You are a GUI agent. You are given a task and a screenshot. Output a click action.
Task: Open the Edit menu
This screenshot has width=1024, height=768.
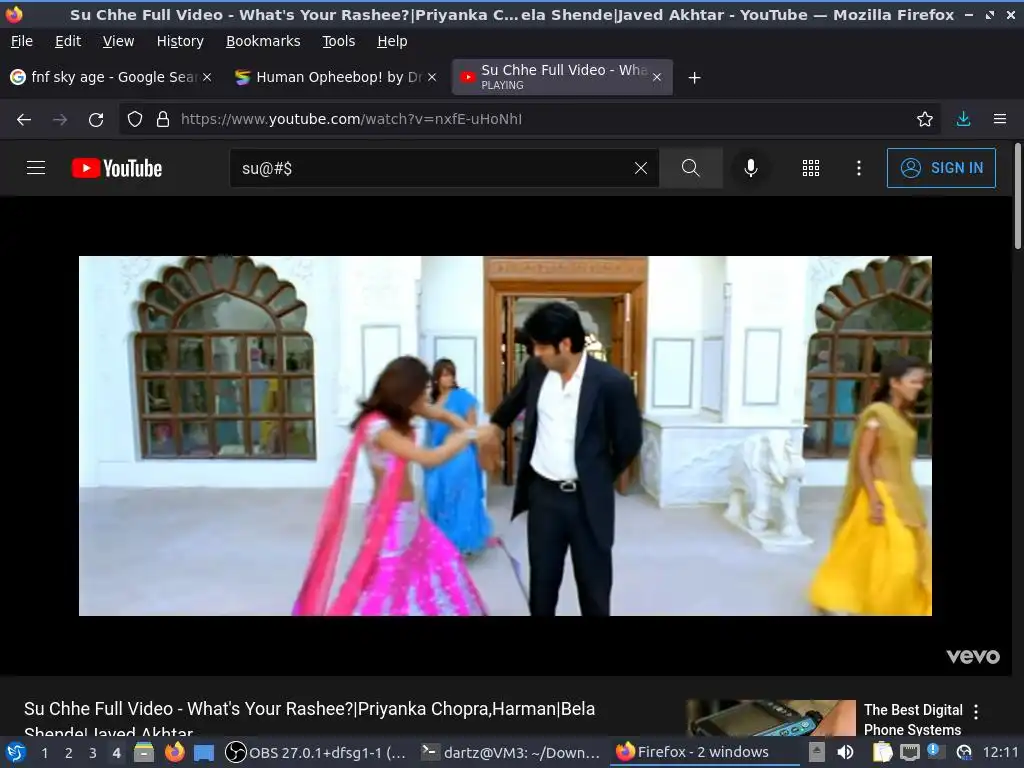click(68, 41)
